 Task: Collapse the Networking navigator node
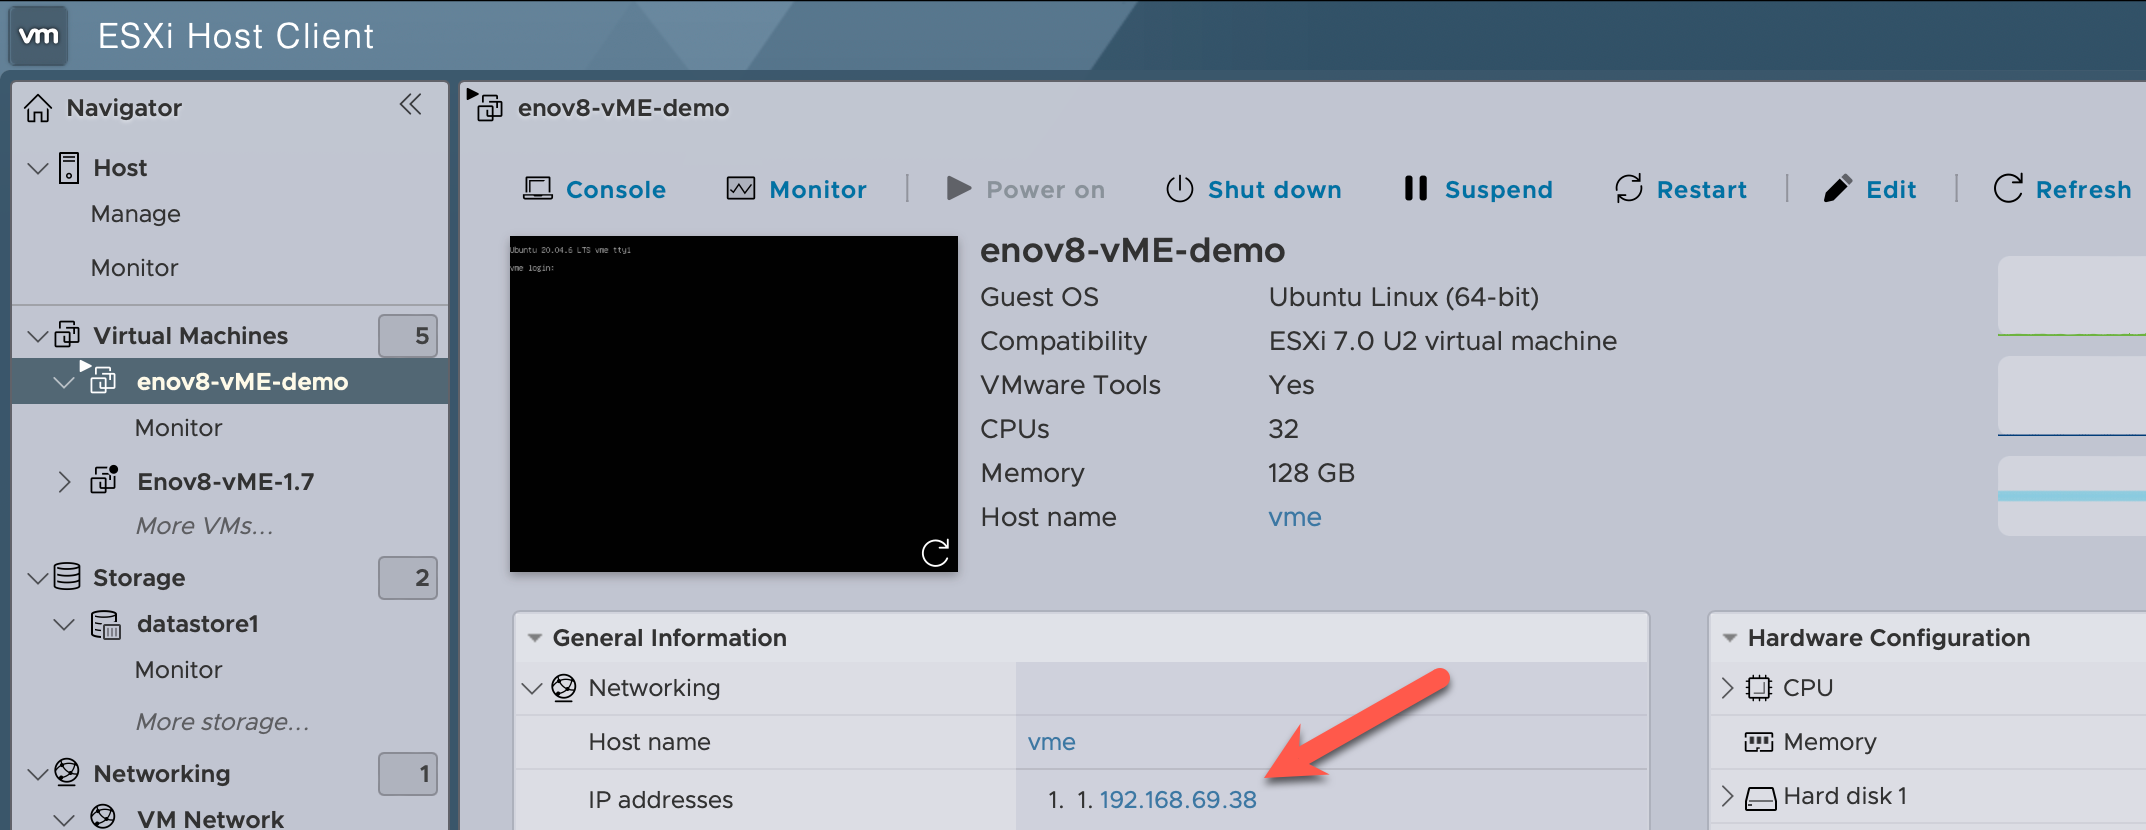coord(38,774)
